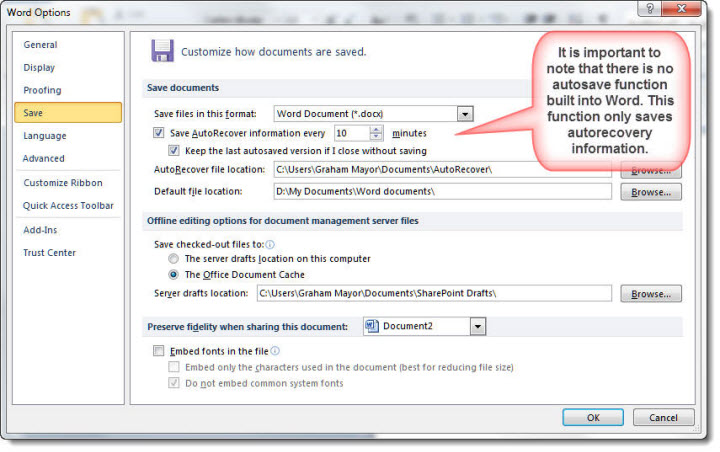Click the Save documents section header
Viewport: 720px width, 452px height.
coord(183,88)
